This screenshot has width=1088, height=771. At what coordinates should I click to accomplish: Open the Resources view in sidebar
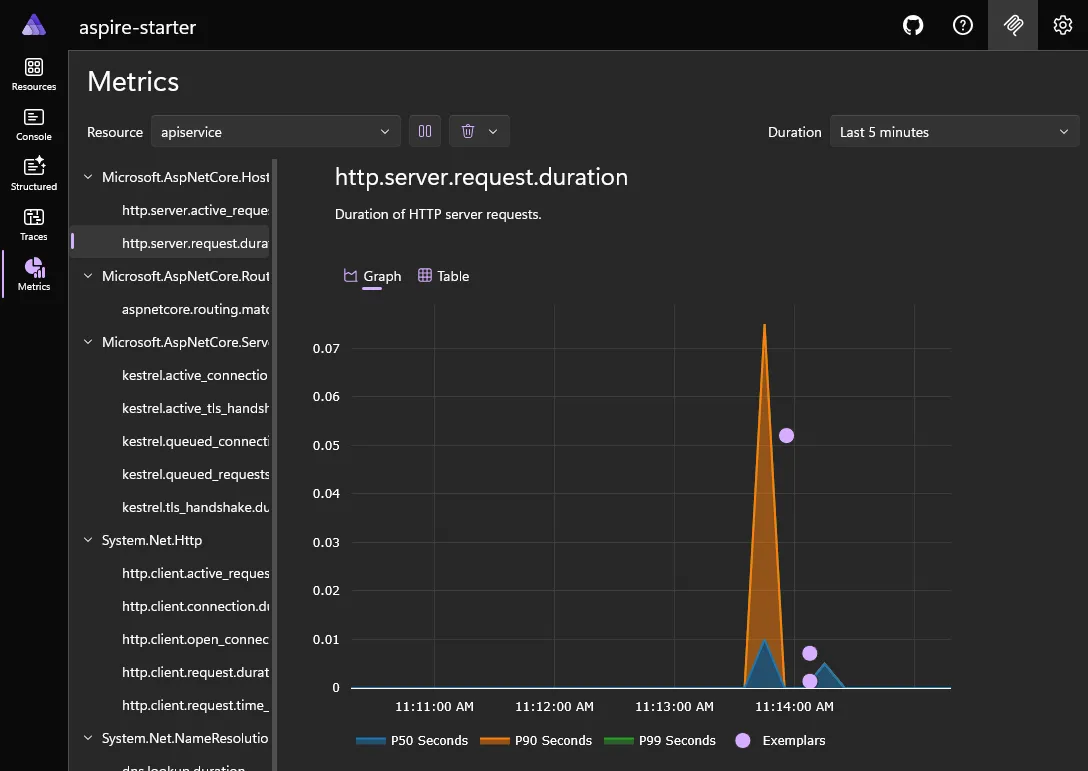[33, 71]
